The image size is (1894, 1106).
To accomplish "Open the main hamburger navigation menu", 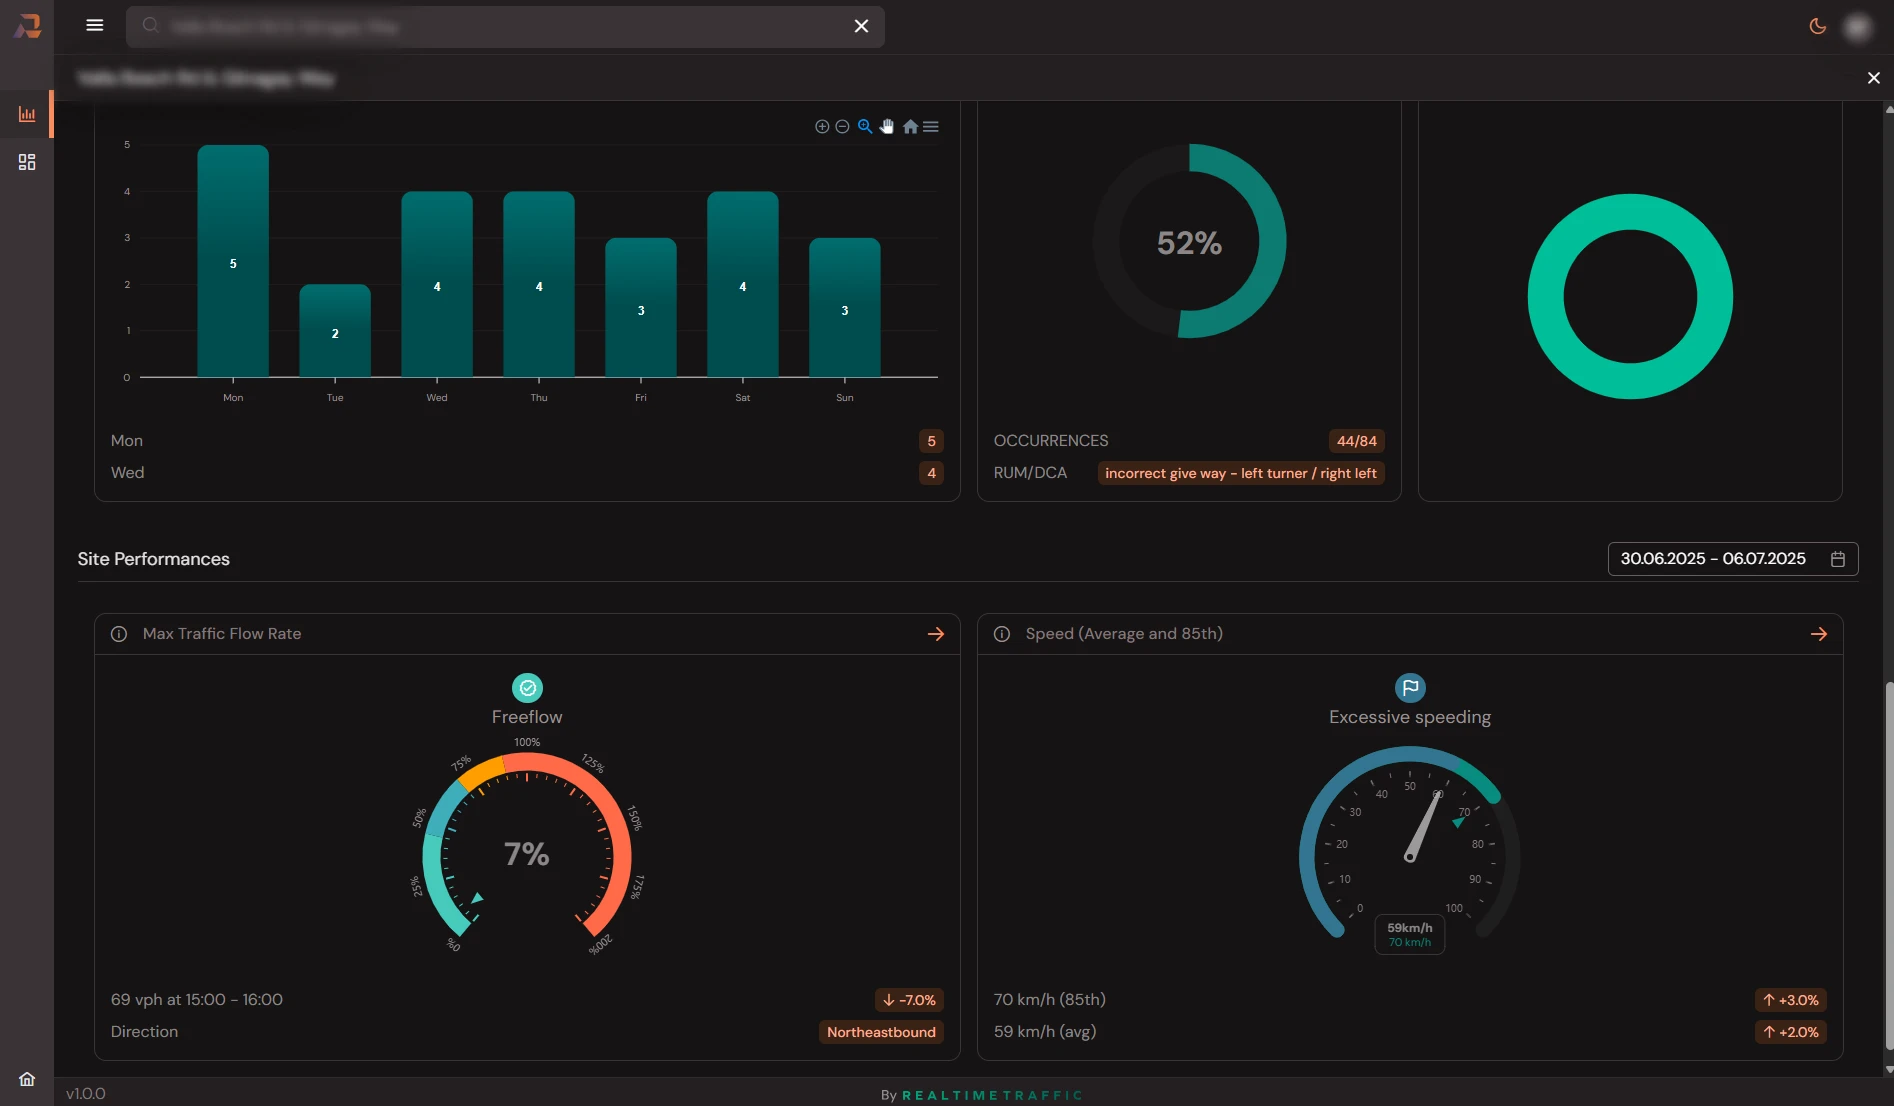I will click(95, 26).
